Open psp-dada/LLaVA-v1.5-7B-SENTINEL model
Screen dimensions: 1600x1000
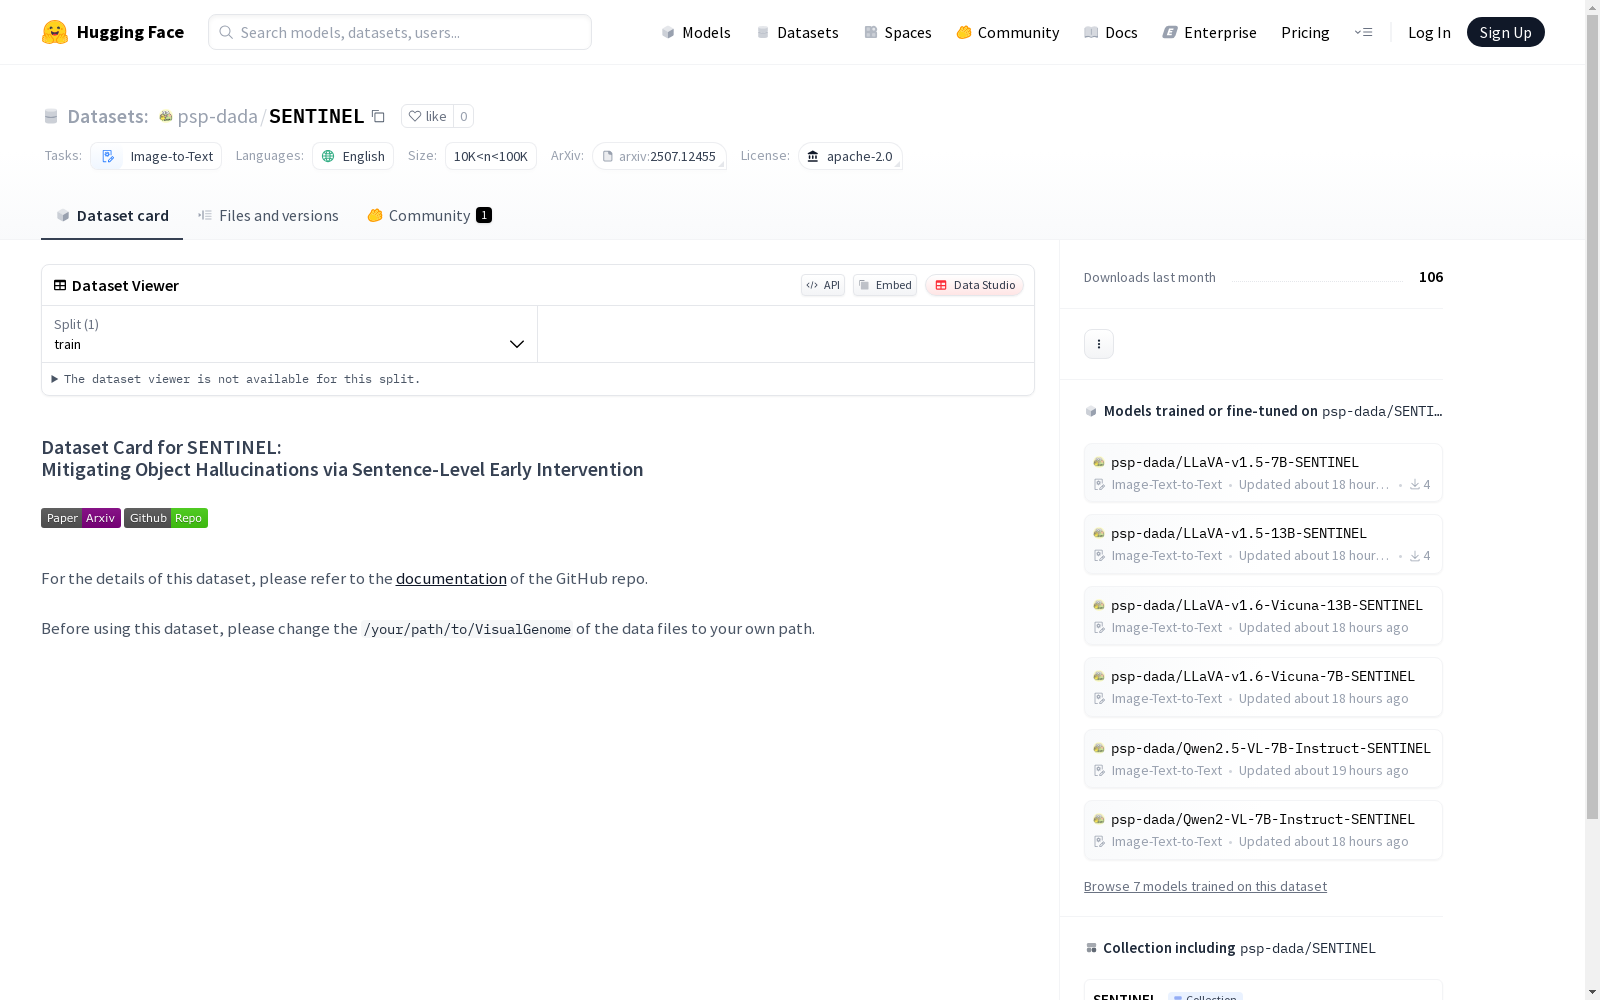pos(1263,472)
